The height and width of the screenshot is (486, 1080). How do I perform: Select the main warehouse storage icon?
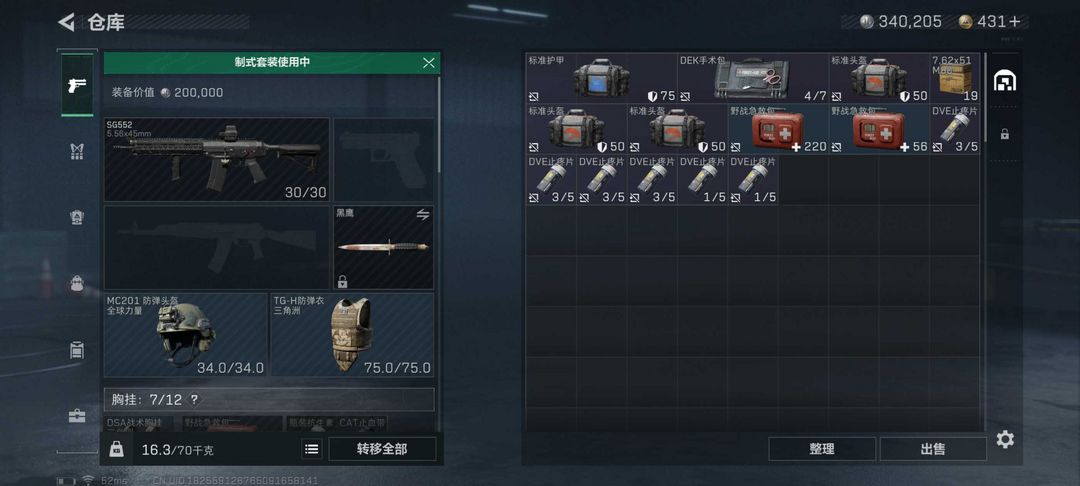pyautogui.click(x=1005, y=81)
